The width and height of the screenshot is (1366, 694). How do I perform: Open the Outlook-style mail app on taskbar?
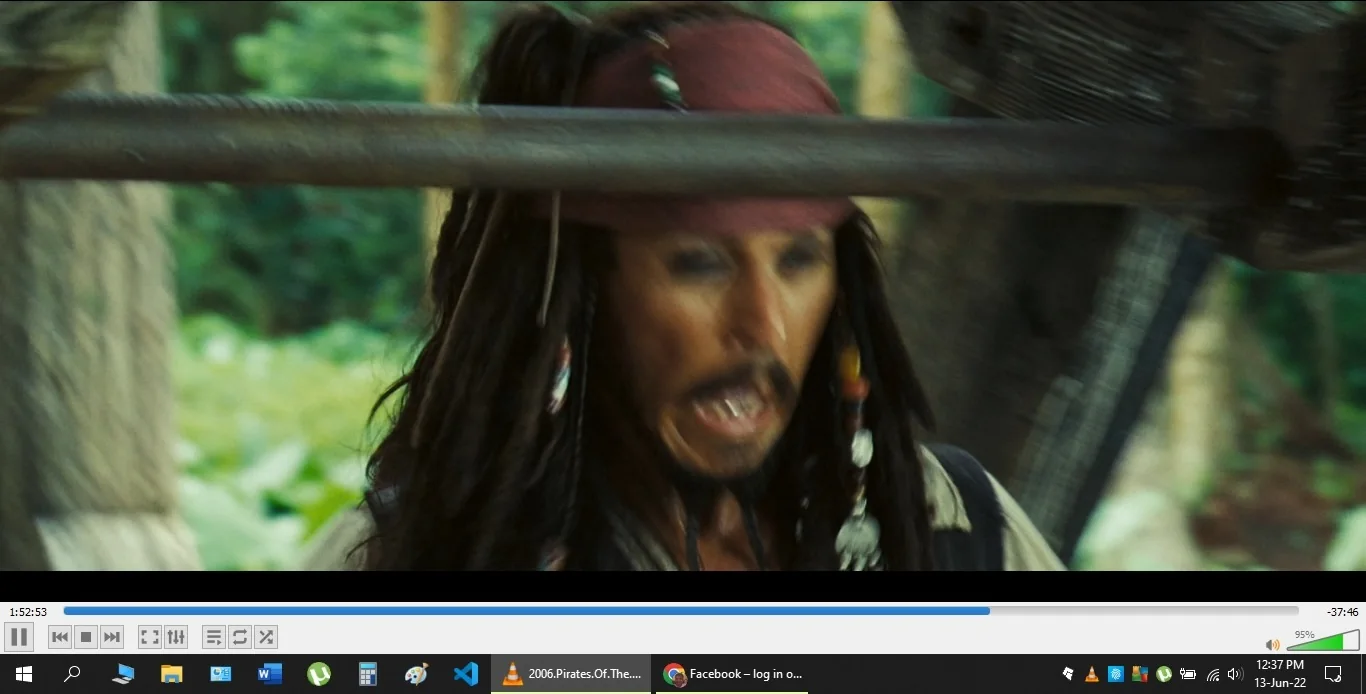pos(221,674)
